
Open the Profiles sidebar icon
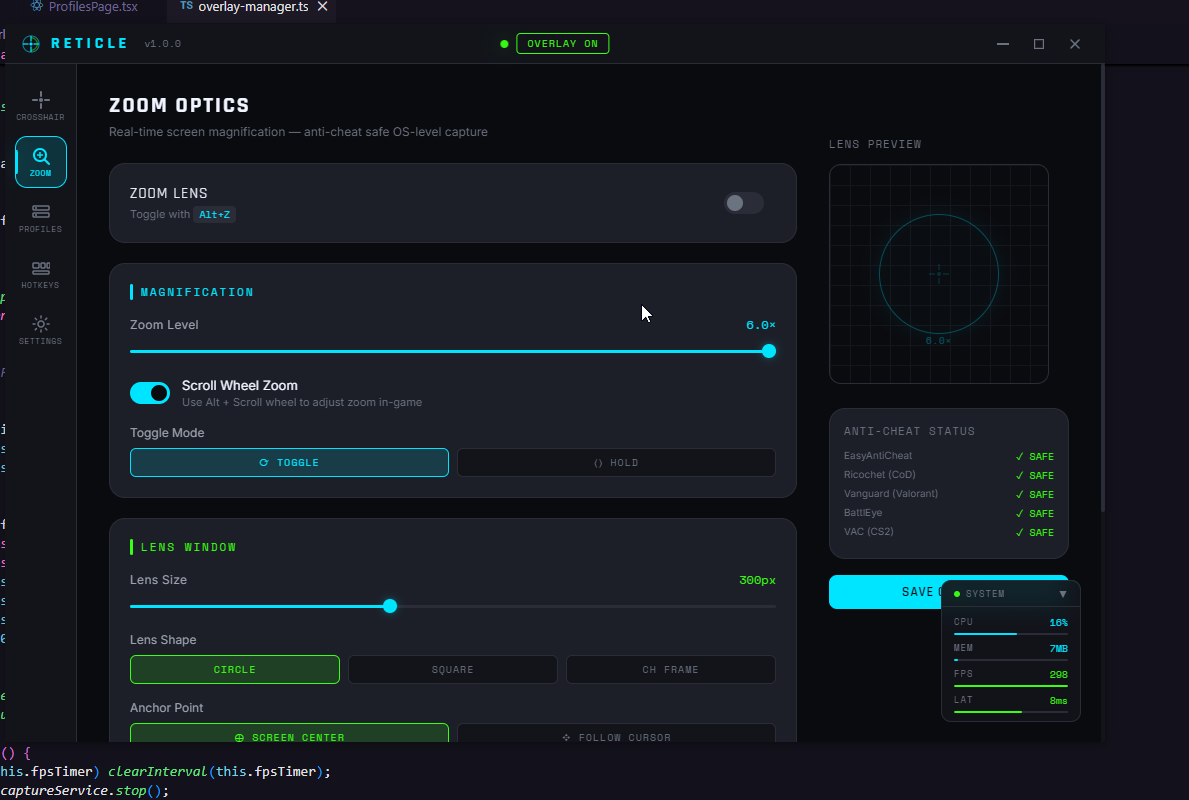pos(40,218)
